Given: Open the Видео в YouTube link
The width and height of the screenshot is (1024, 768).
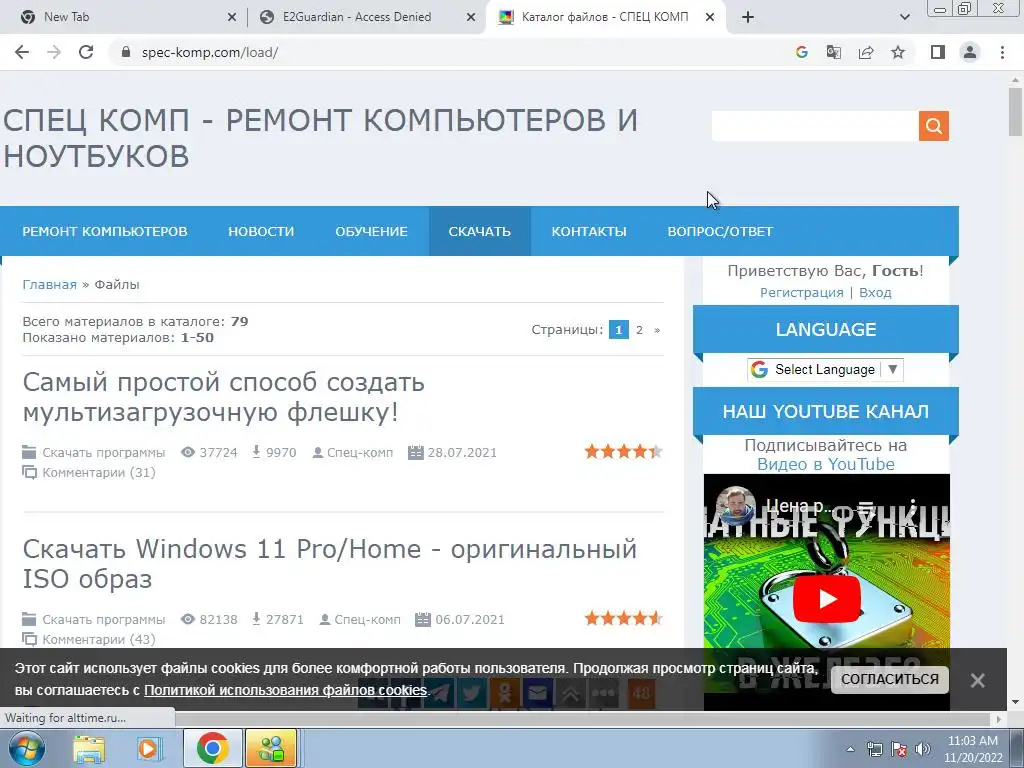Looking at the screenshot, I should (x=825, y=464).
